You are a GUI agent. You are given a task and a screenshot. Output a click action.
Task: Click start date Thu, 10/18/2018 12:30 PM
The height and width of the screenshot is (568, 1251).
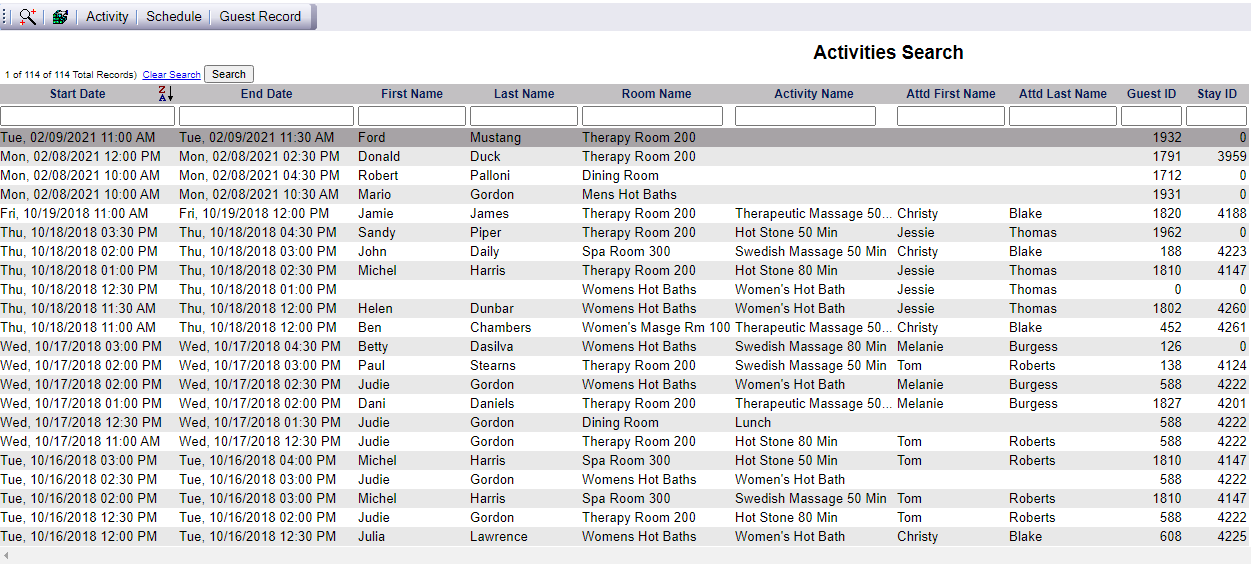click(x=79, y=289)
